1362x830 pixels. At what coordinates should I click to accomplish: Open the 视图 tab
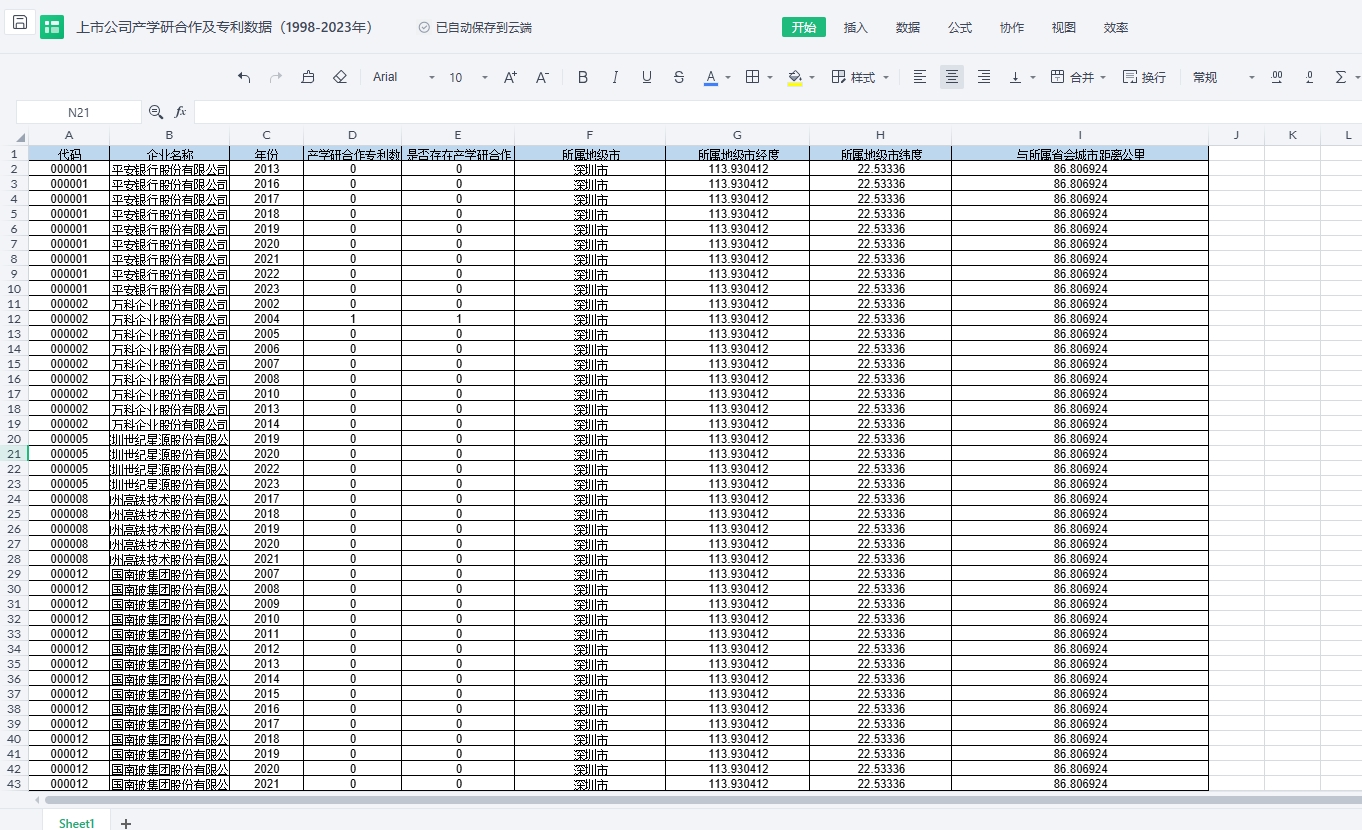pyautogui.click(x=1064, y=28)
